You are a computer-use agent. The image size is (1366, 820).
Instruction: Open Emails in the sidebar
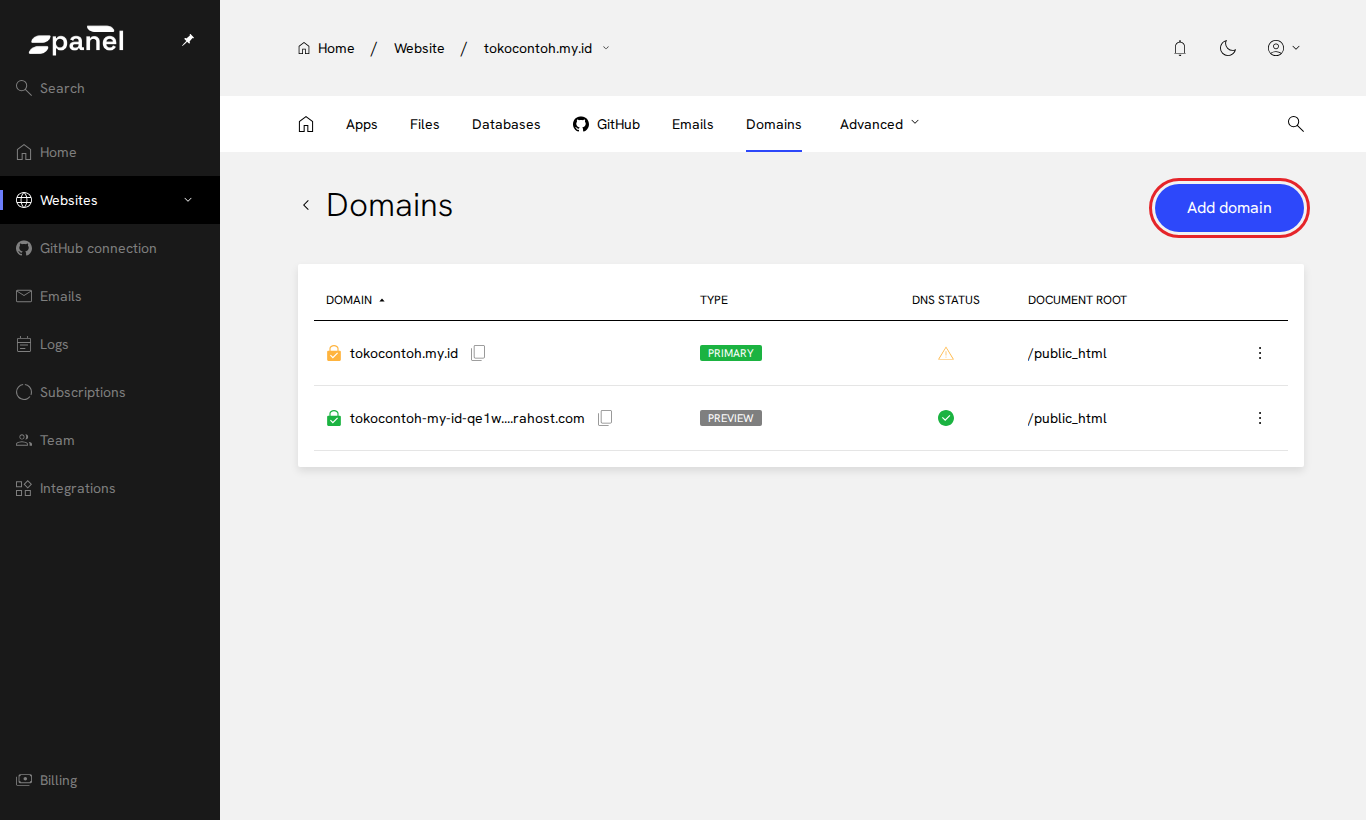coord(110,296)
